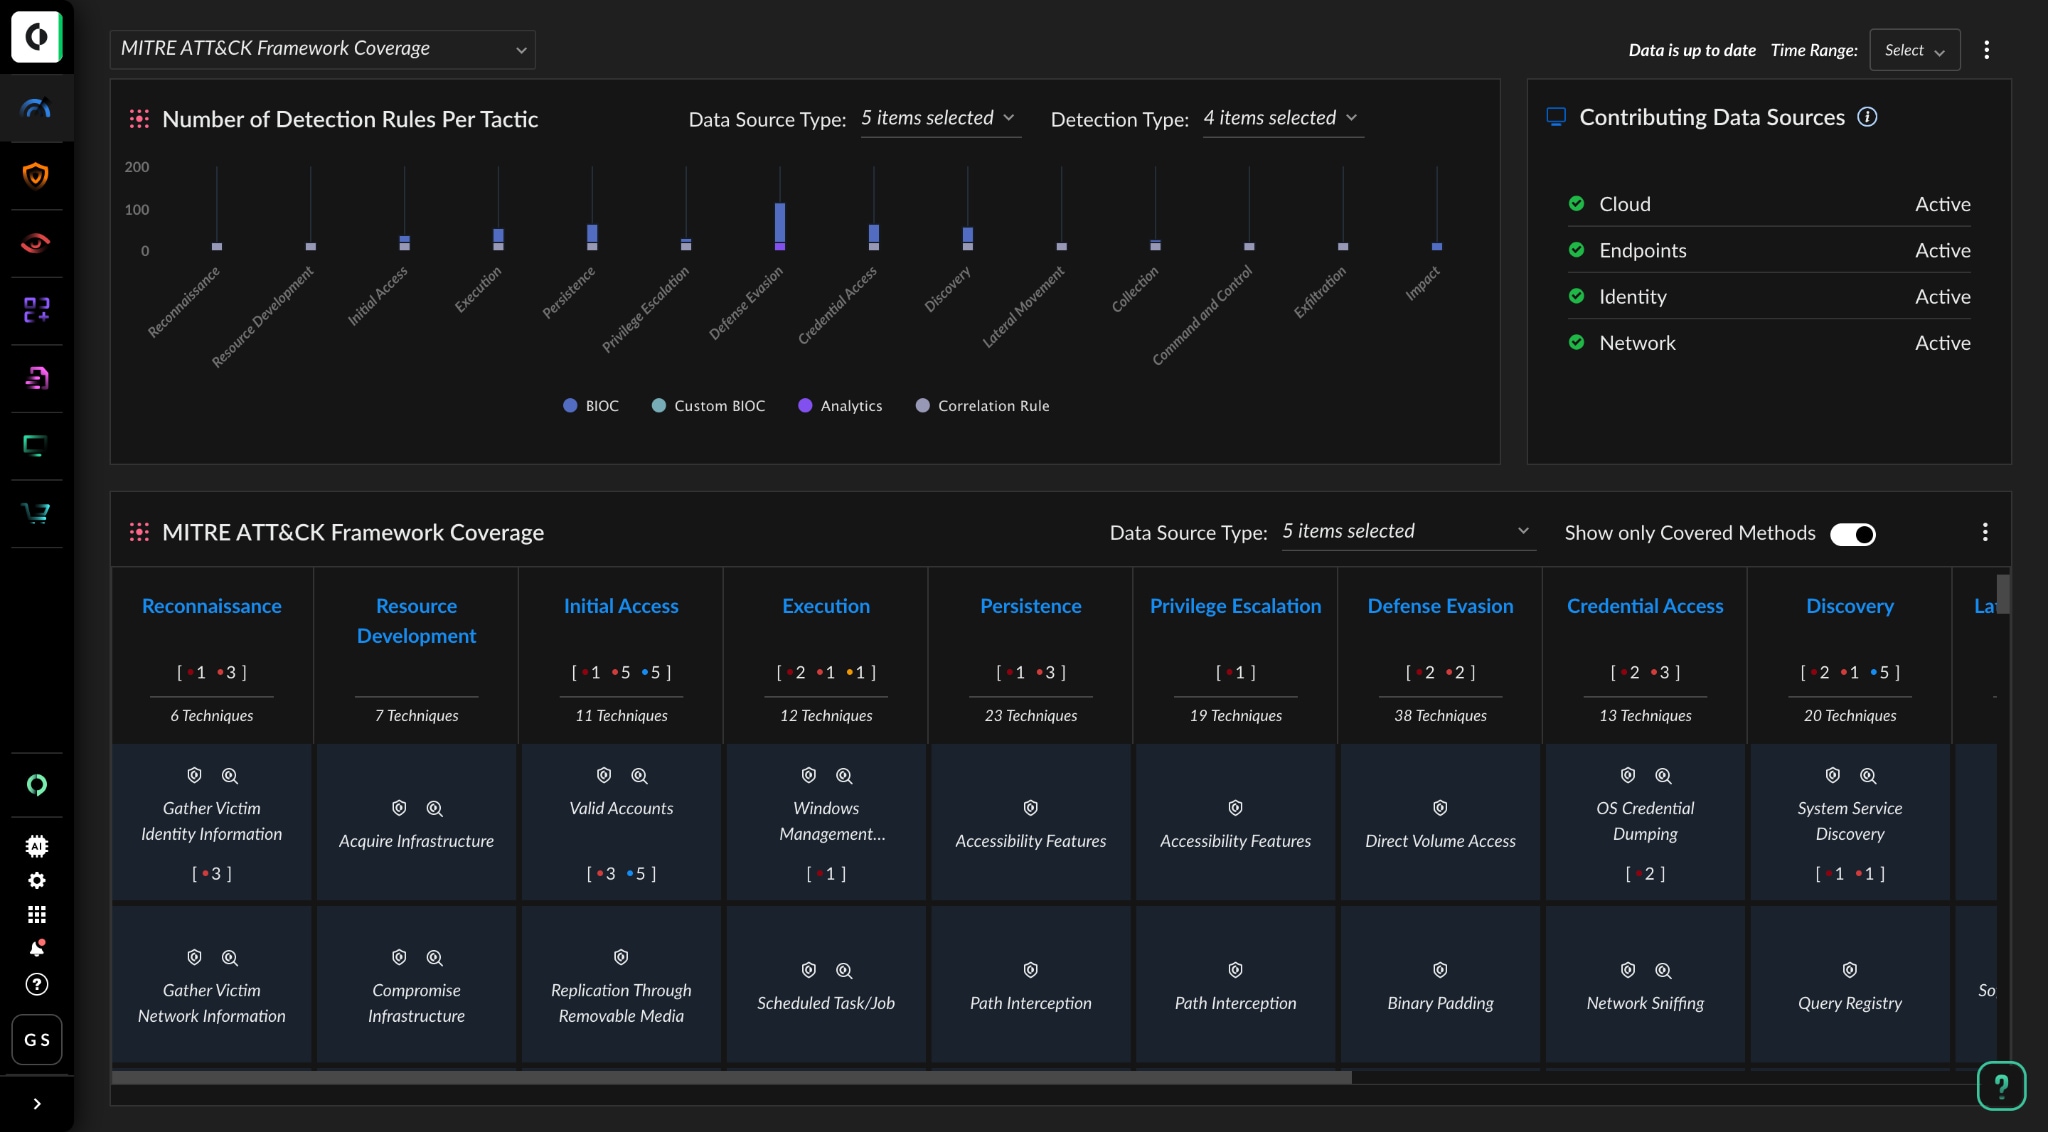Open the purple widgets-plus icon in sidebar
2048x1132 pixels.
36,310
